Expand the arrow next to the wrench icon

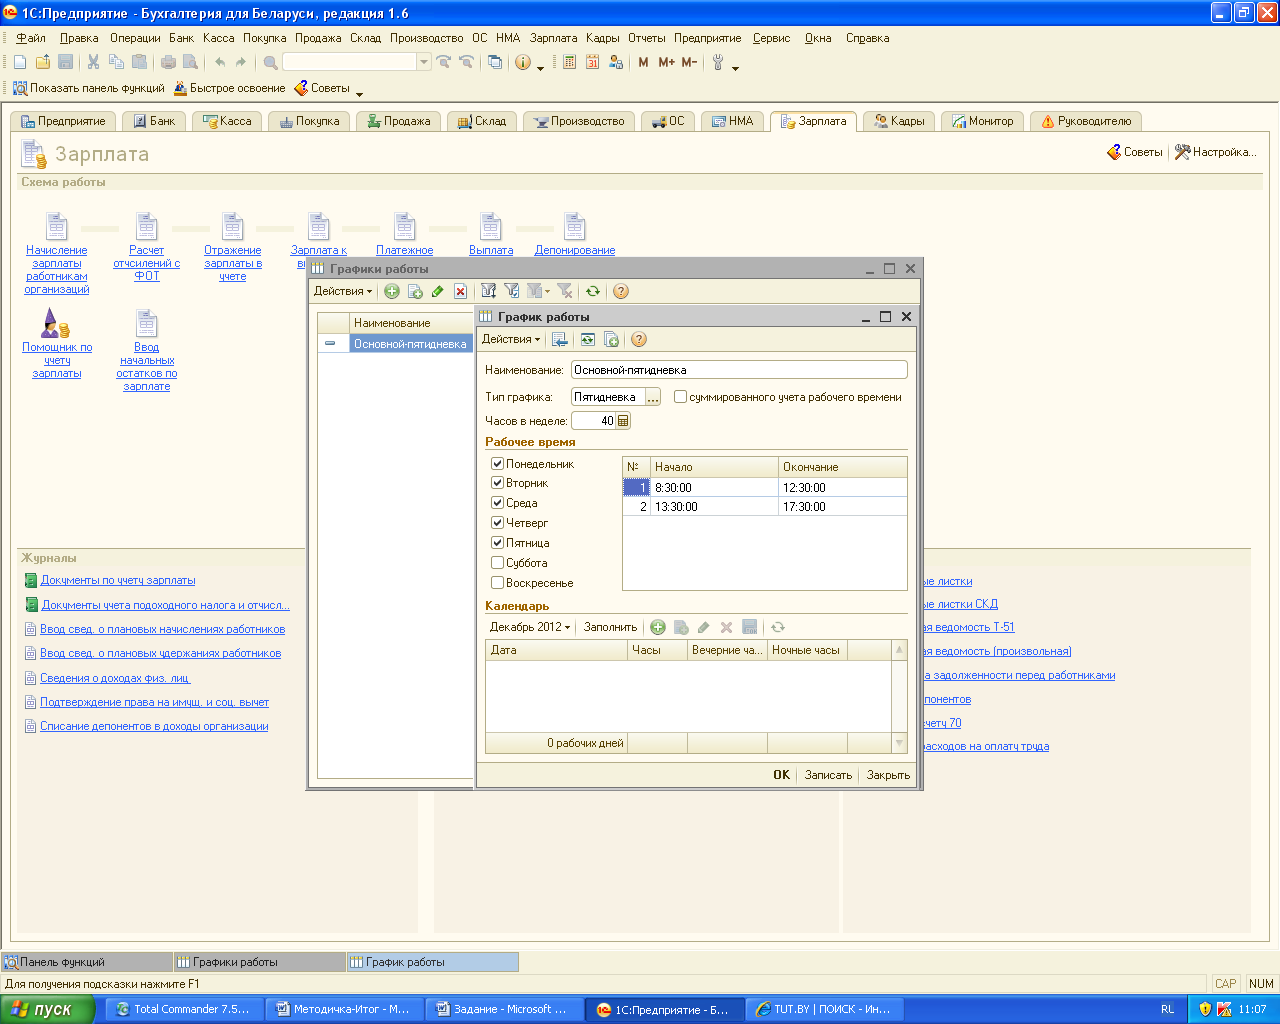[x=736, y=67]
